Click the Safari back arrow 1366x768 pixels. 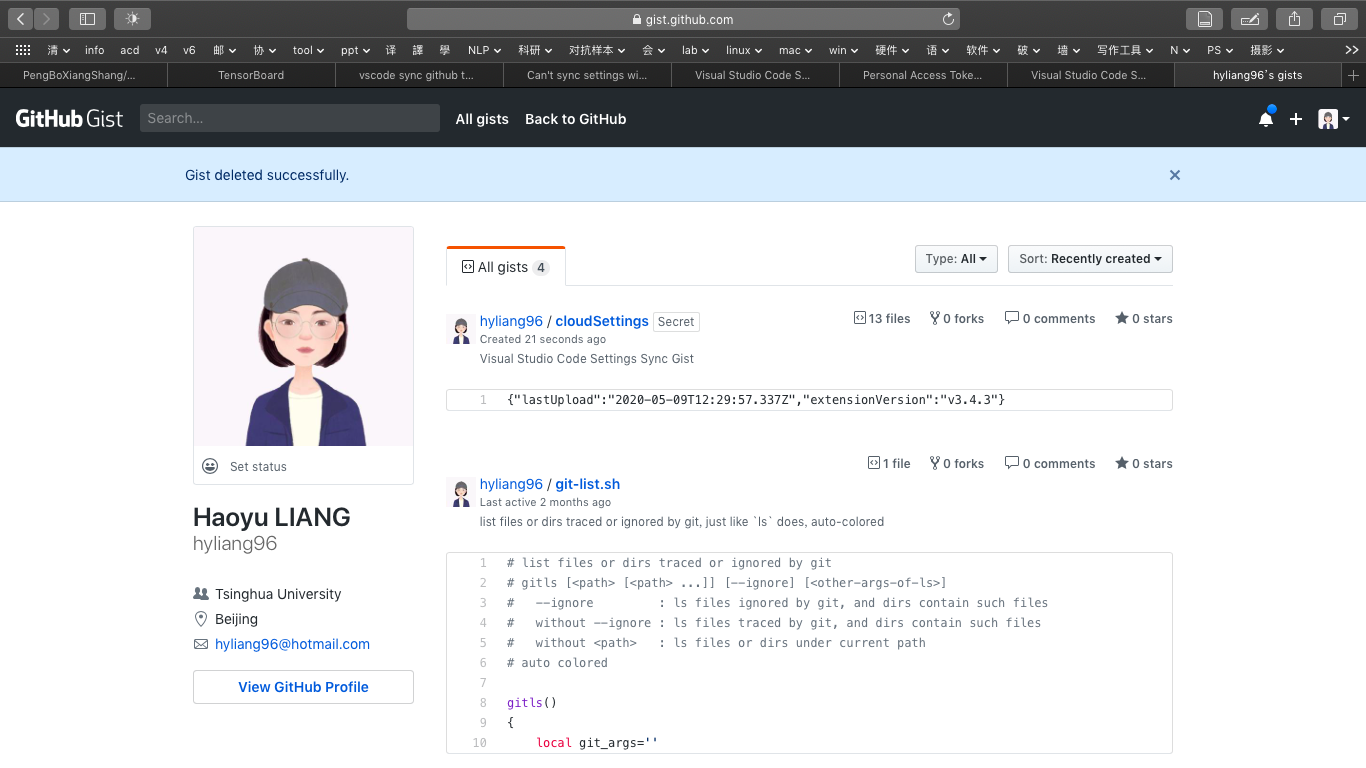pos(21,19)
